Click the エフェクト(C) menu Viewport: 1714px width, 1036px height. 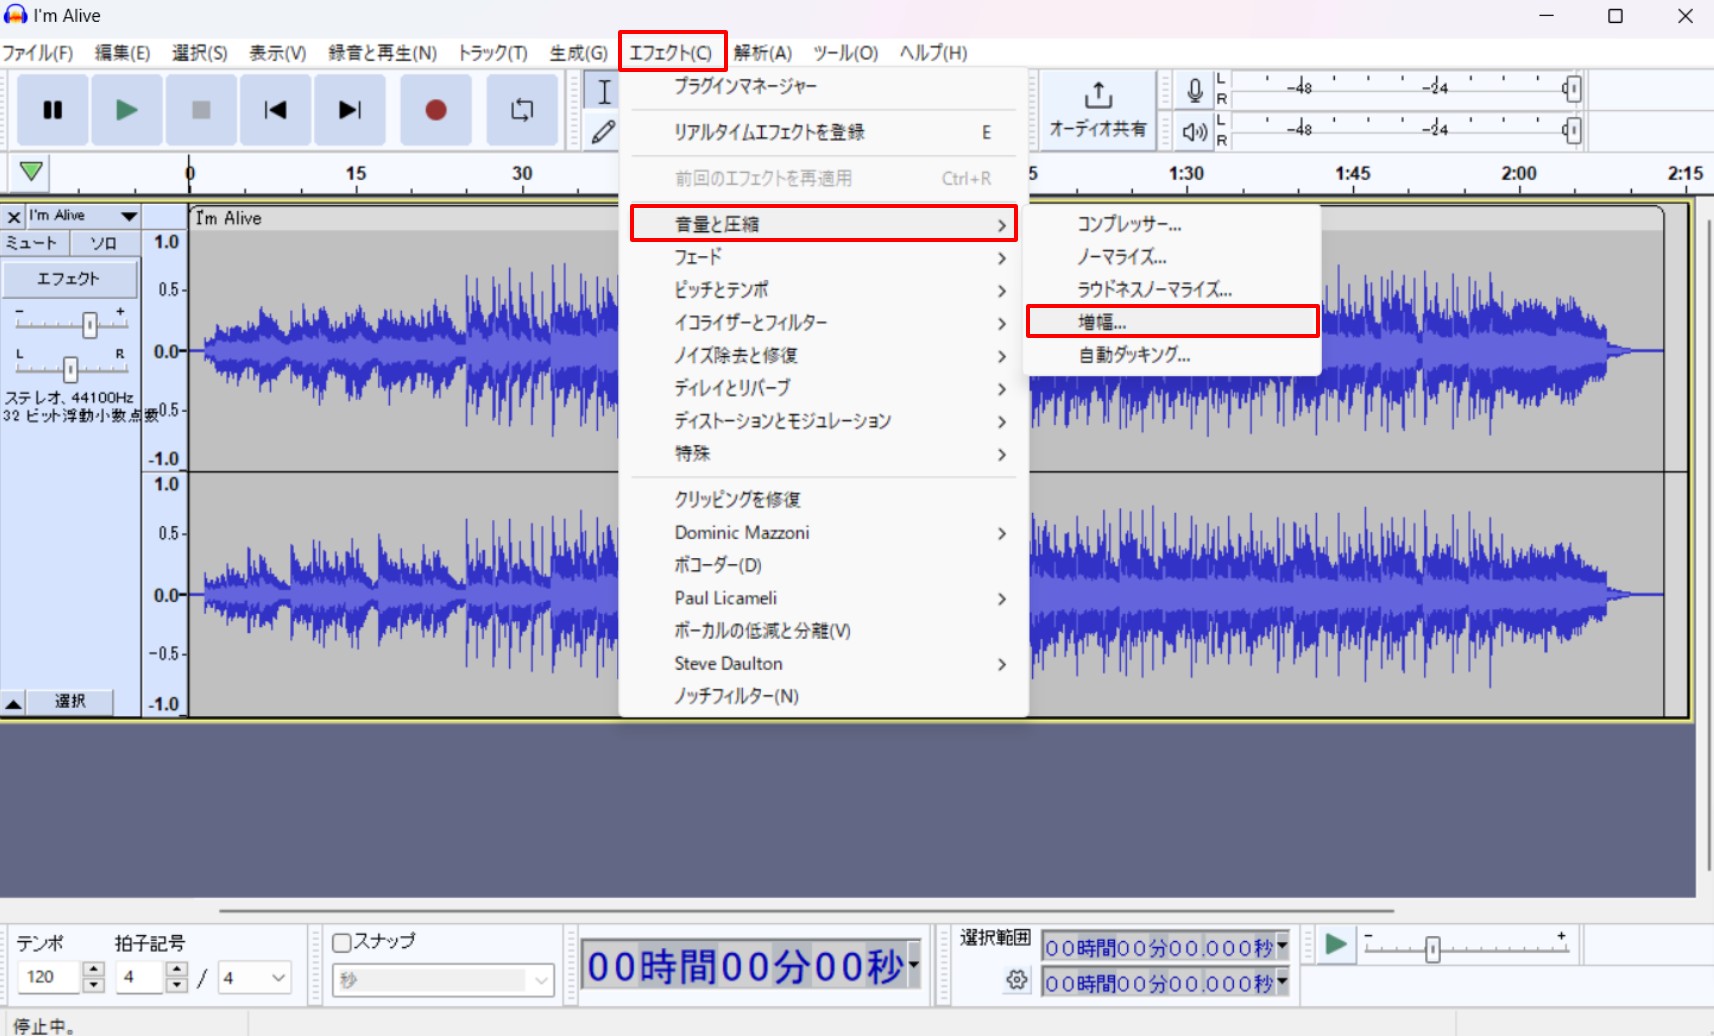pos(671,53)
